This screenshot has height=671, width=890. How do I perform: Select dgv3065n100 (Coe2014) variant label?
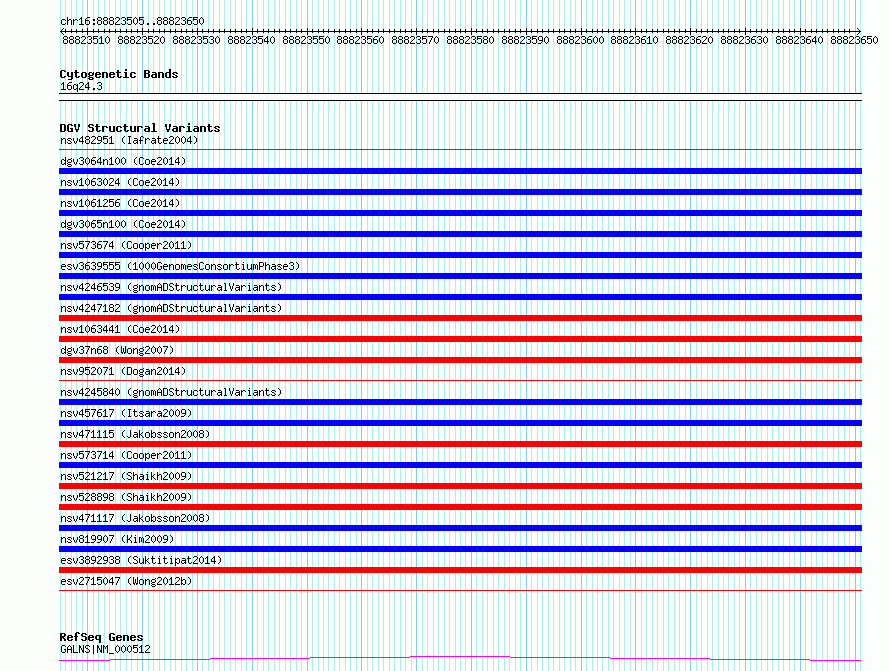(x=123, y=224)
